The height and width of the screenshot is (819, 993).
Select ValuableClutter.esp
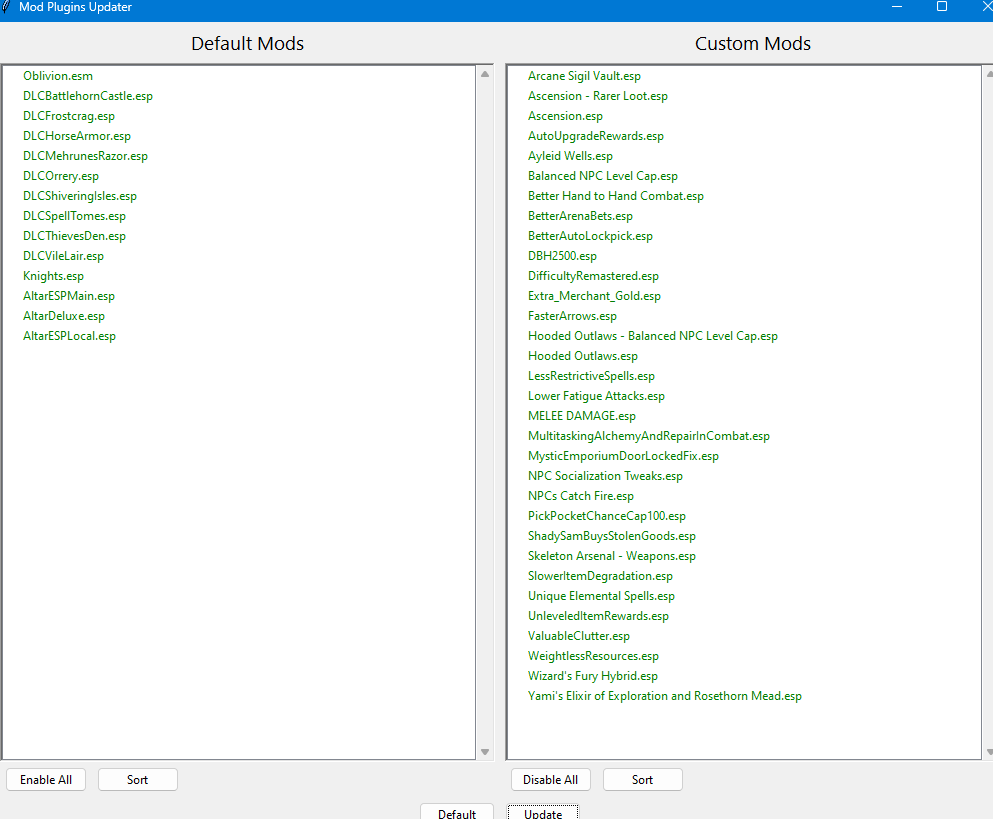578,636
